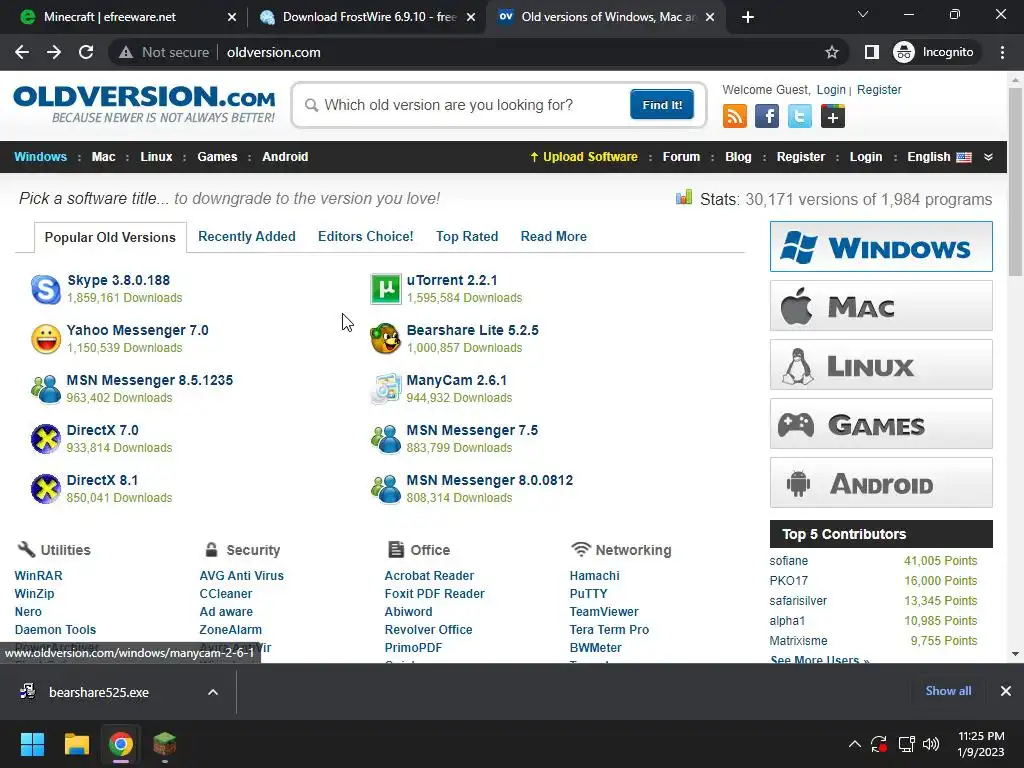Viewport: 1024px width, 768px height.
Task: Open the Android menu item
Action: (x=285, y=157)
